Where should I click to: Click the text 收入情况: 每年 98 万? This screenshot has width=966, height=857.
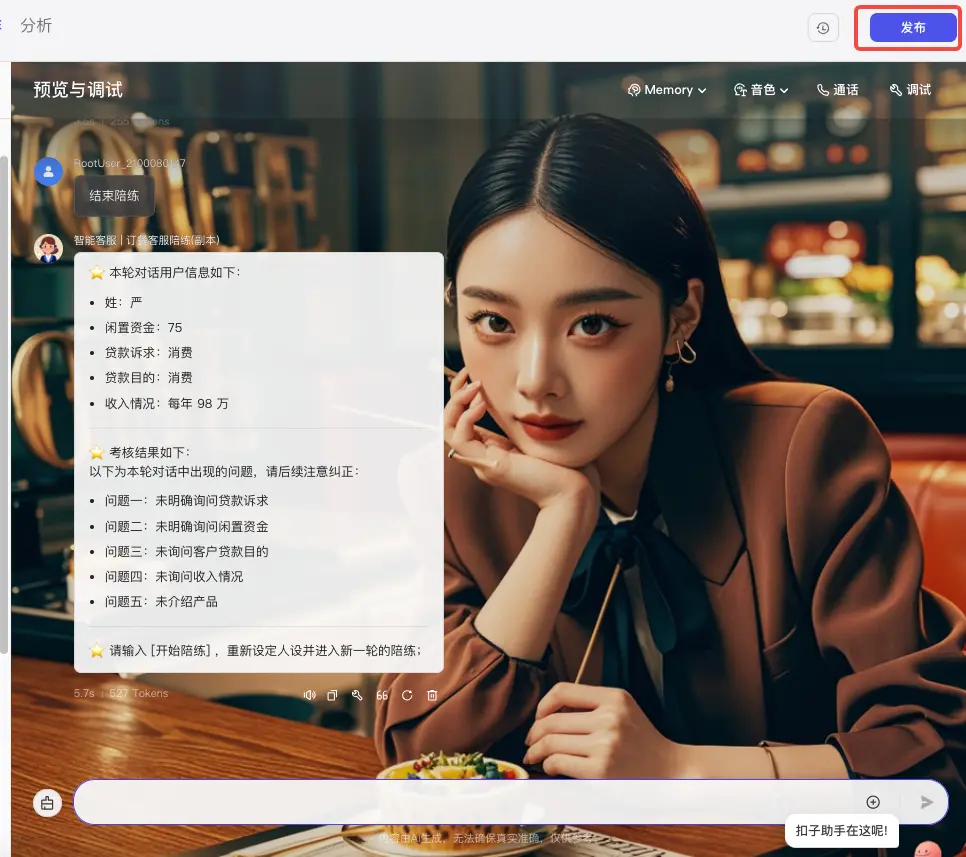click(x=166, y=404)
